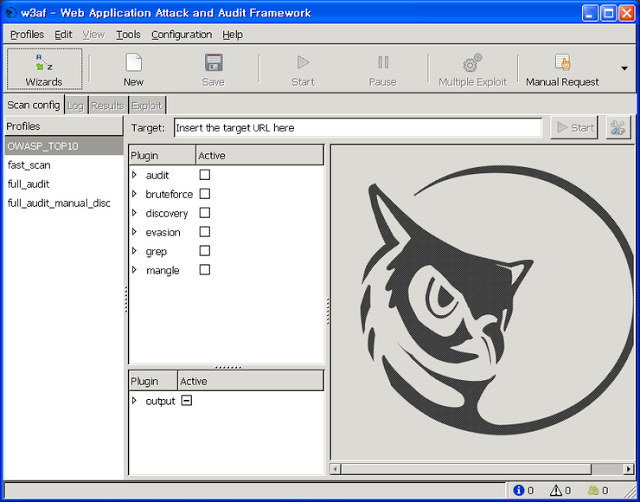This screenshot has height=502, width=640.
Task: Expand the output plugin tree
Action: click(134, 401)
